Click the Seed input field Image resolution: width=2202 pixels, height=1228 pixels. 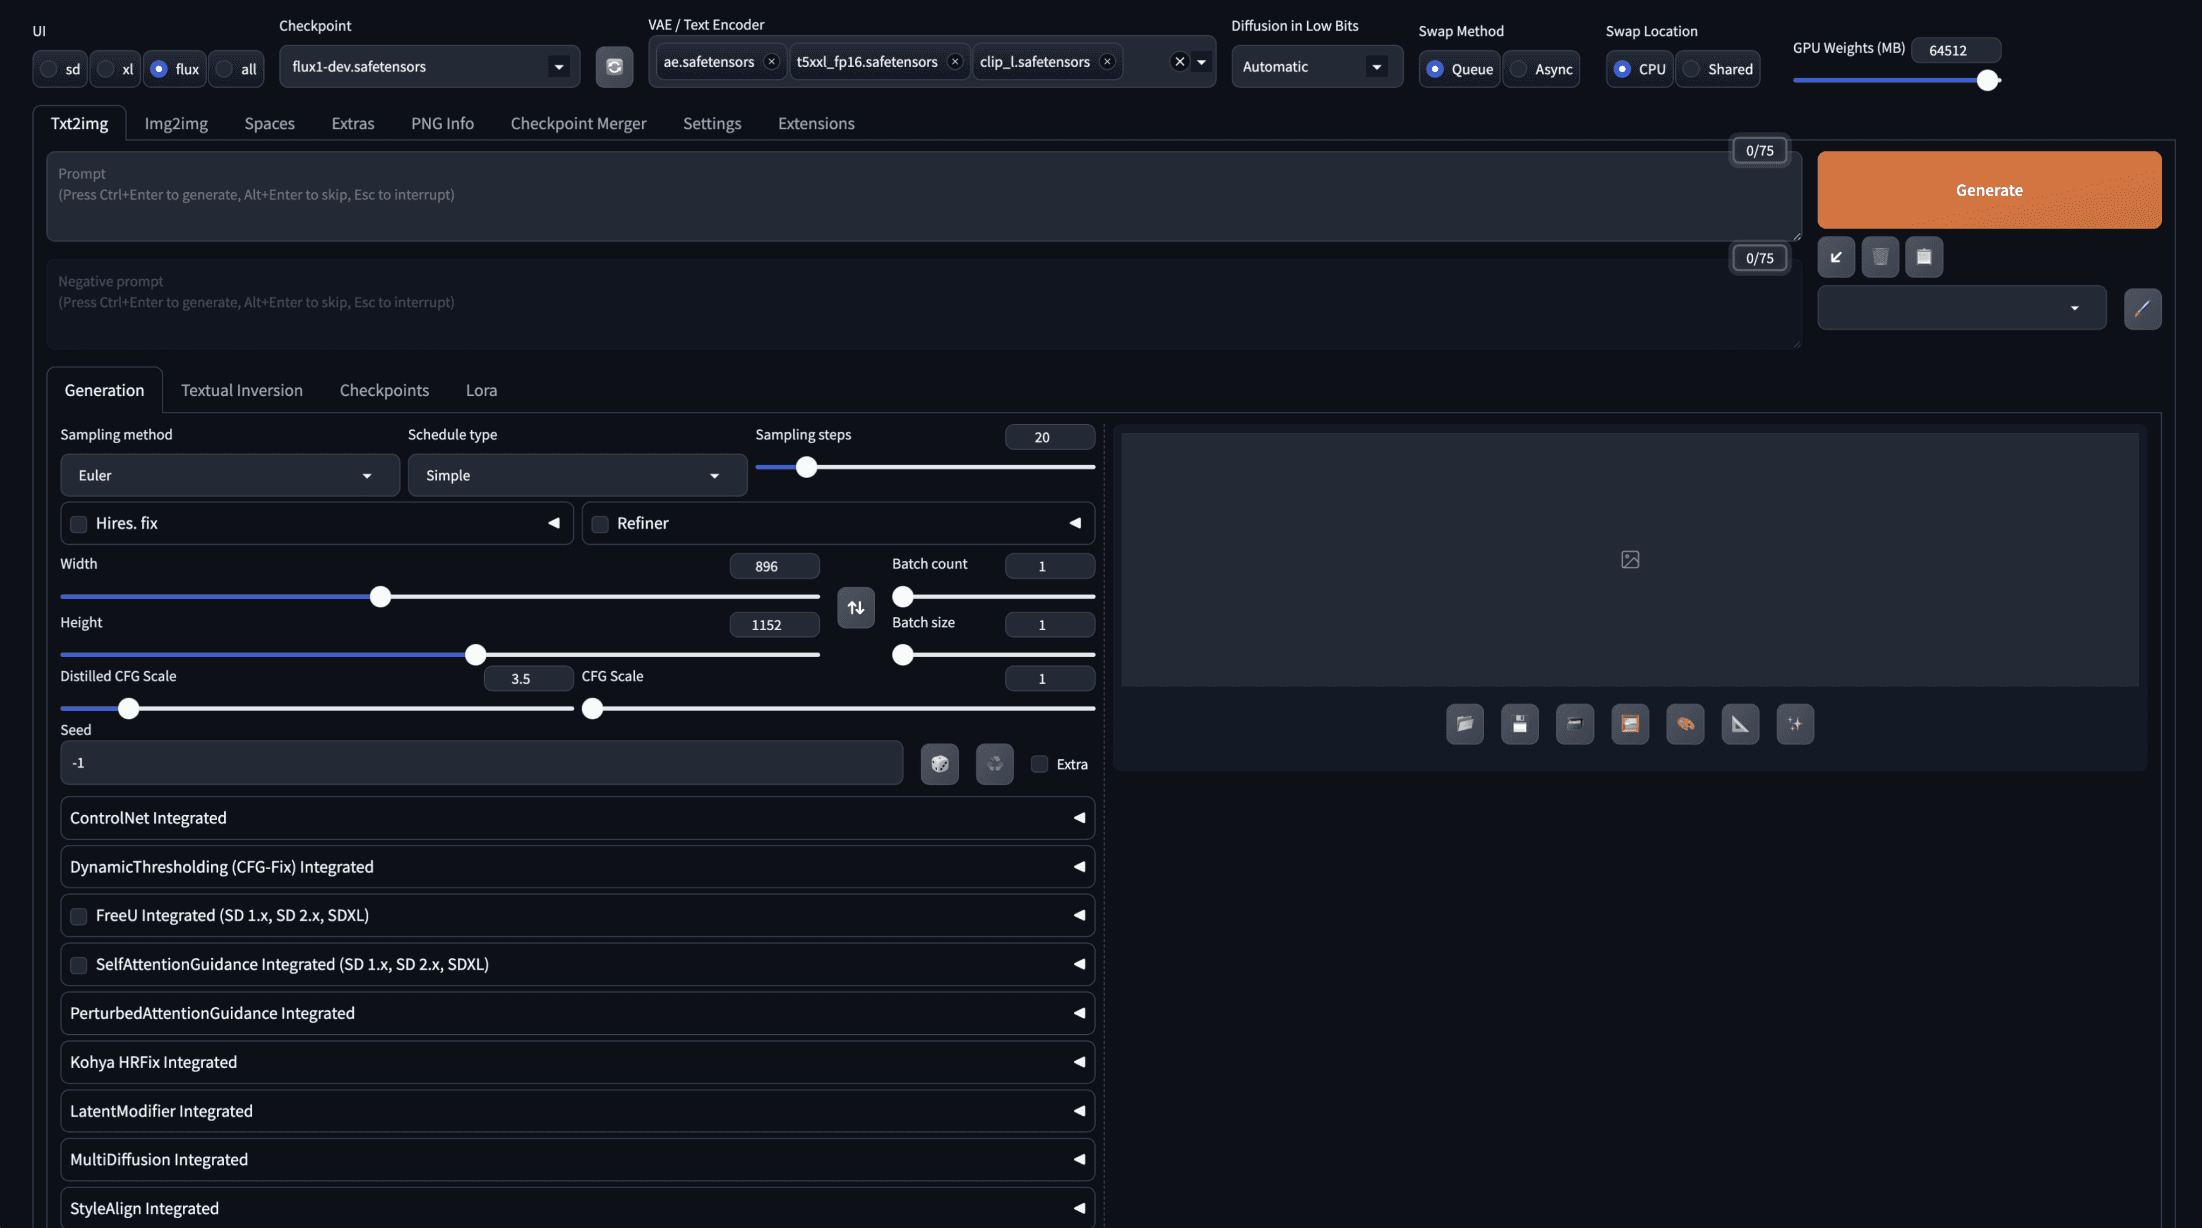pyautogui.click(x=481, y=763)
